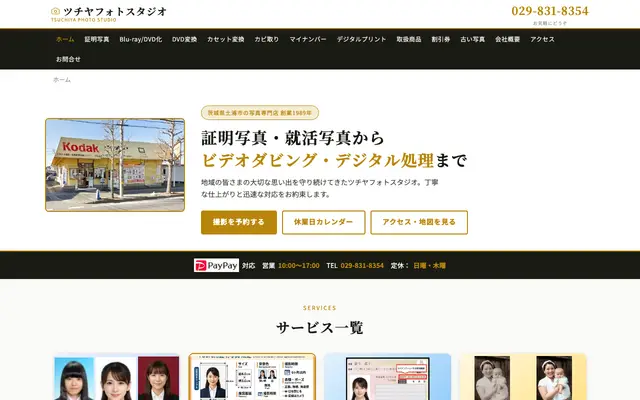Go to the 取扱商品 page
This screenshot has height=400, width=640.
(409, 39)
